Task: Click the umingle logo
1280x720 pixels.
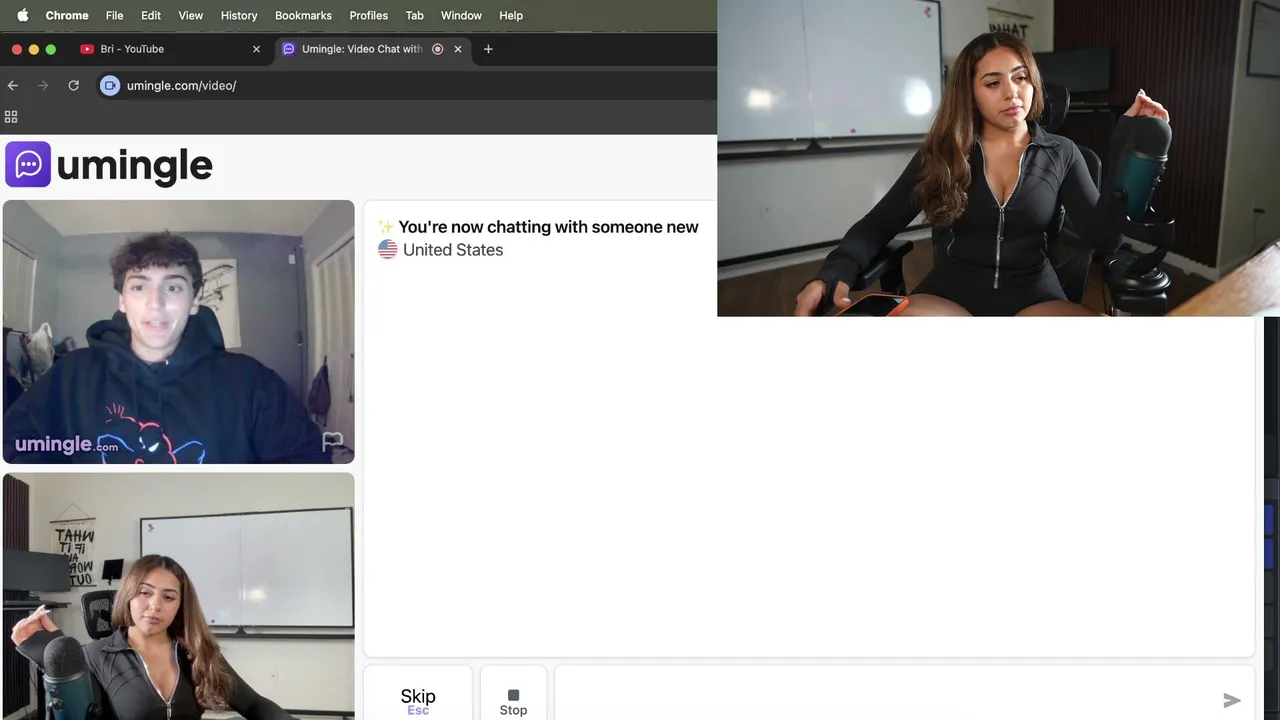Action: tap(109, 165)
